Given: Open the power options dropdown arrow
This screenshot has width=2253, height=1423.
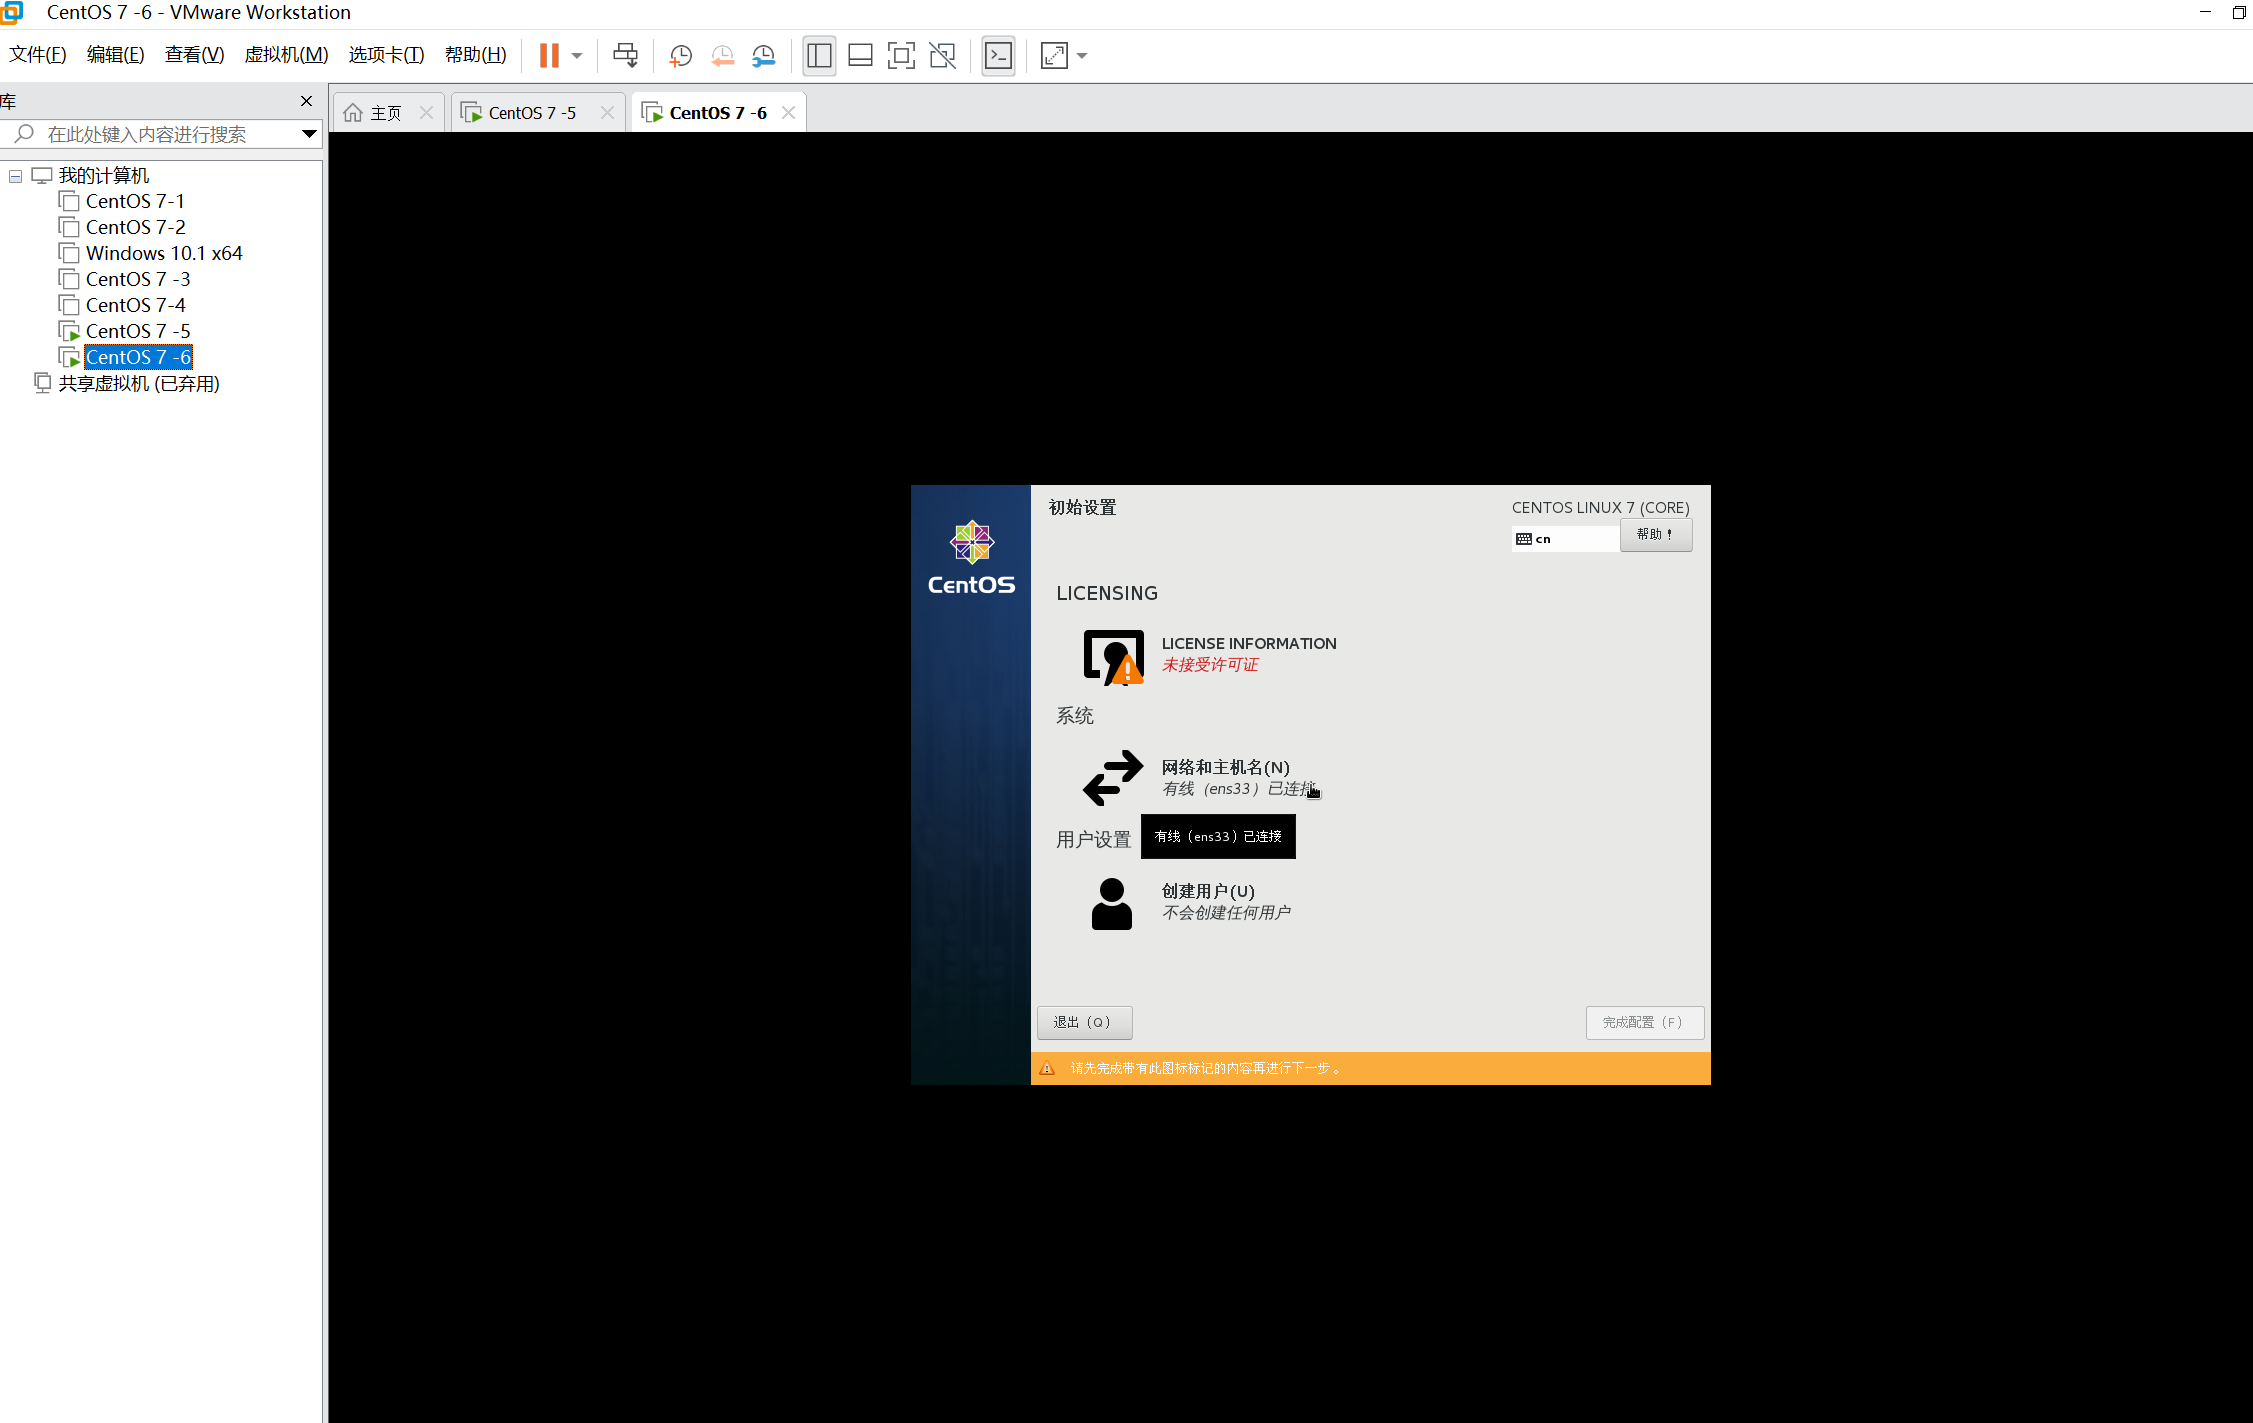Looking at the screenshot, I should (x=577, y=56).
